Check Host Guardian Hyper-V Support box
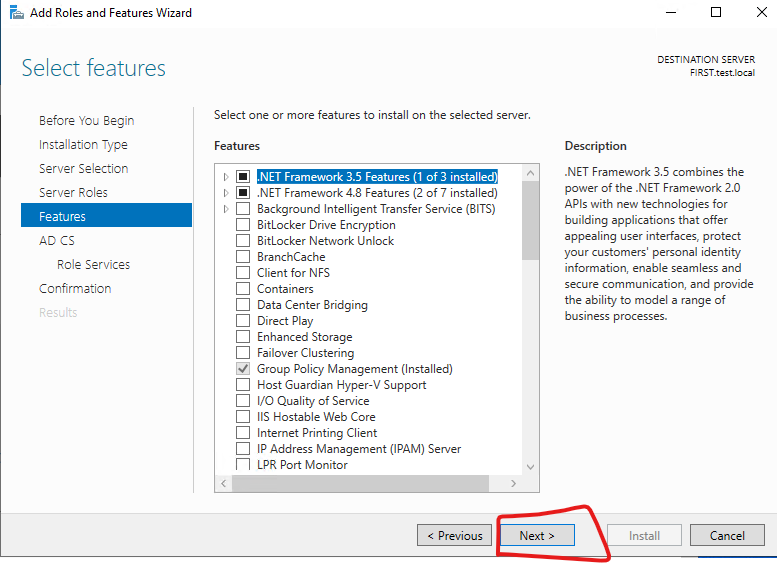The width and height of the screenshot is (777, 563). pyautogui.click(x=243, y=385)
